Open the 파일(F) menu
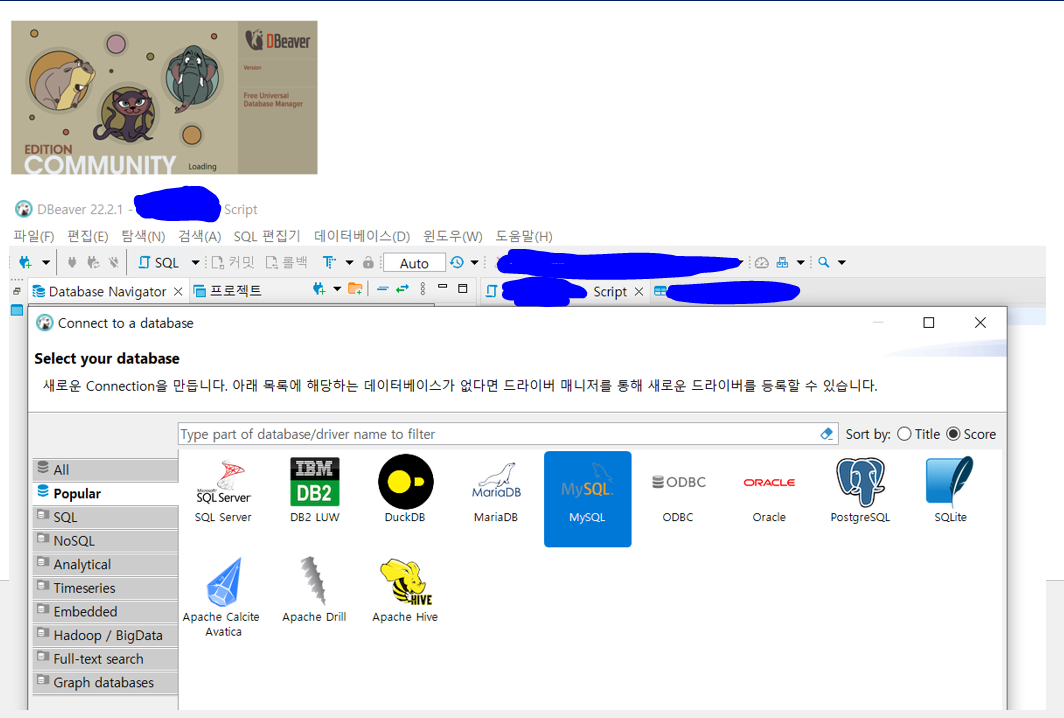The width and height of the screenshot is (1064, 718). tap(34, 236)
